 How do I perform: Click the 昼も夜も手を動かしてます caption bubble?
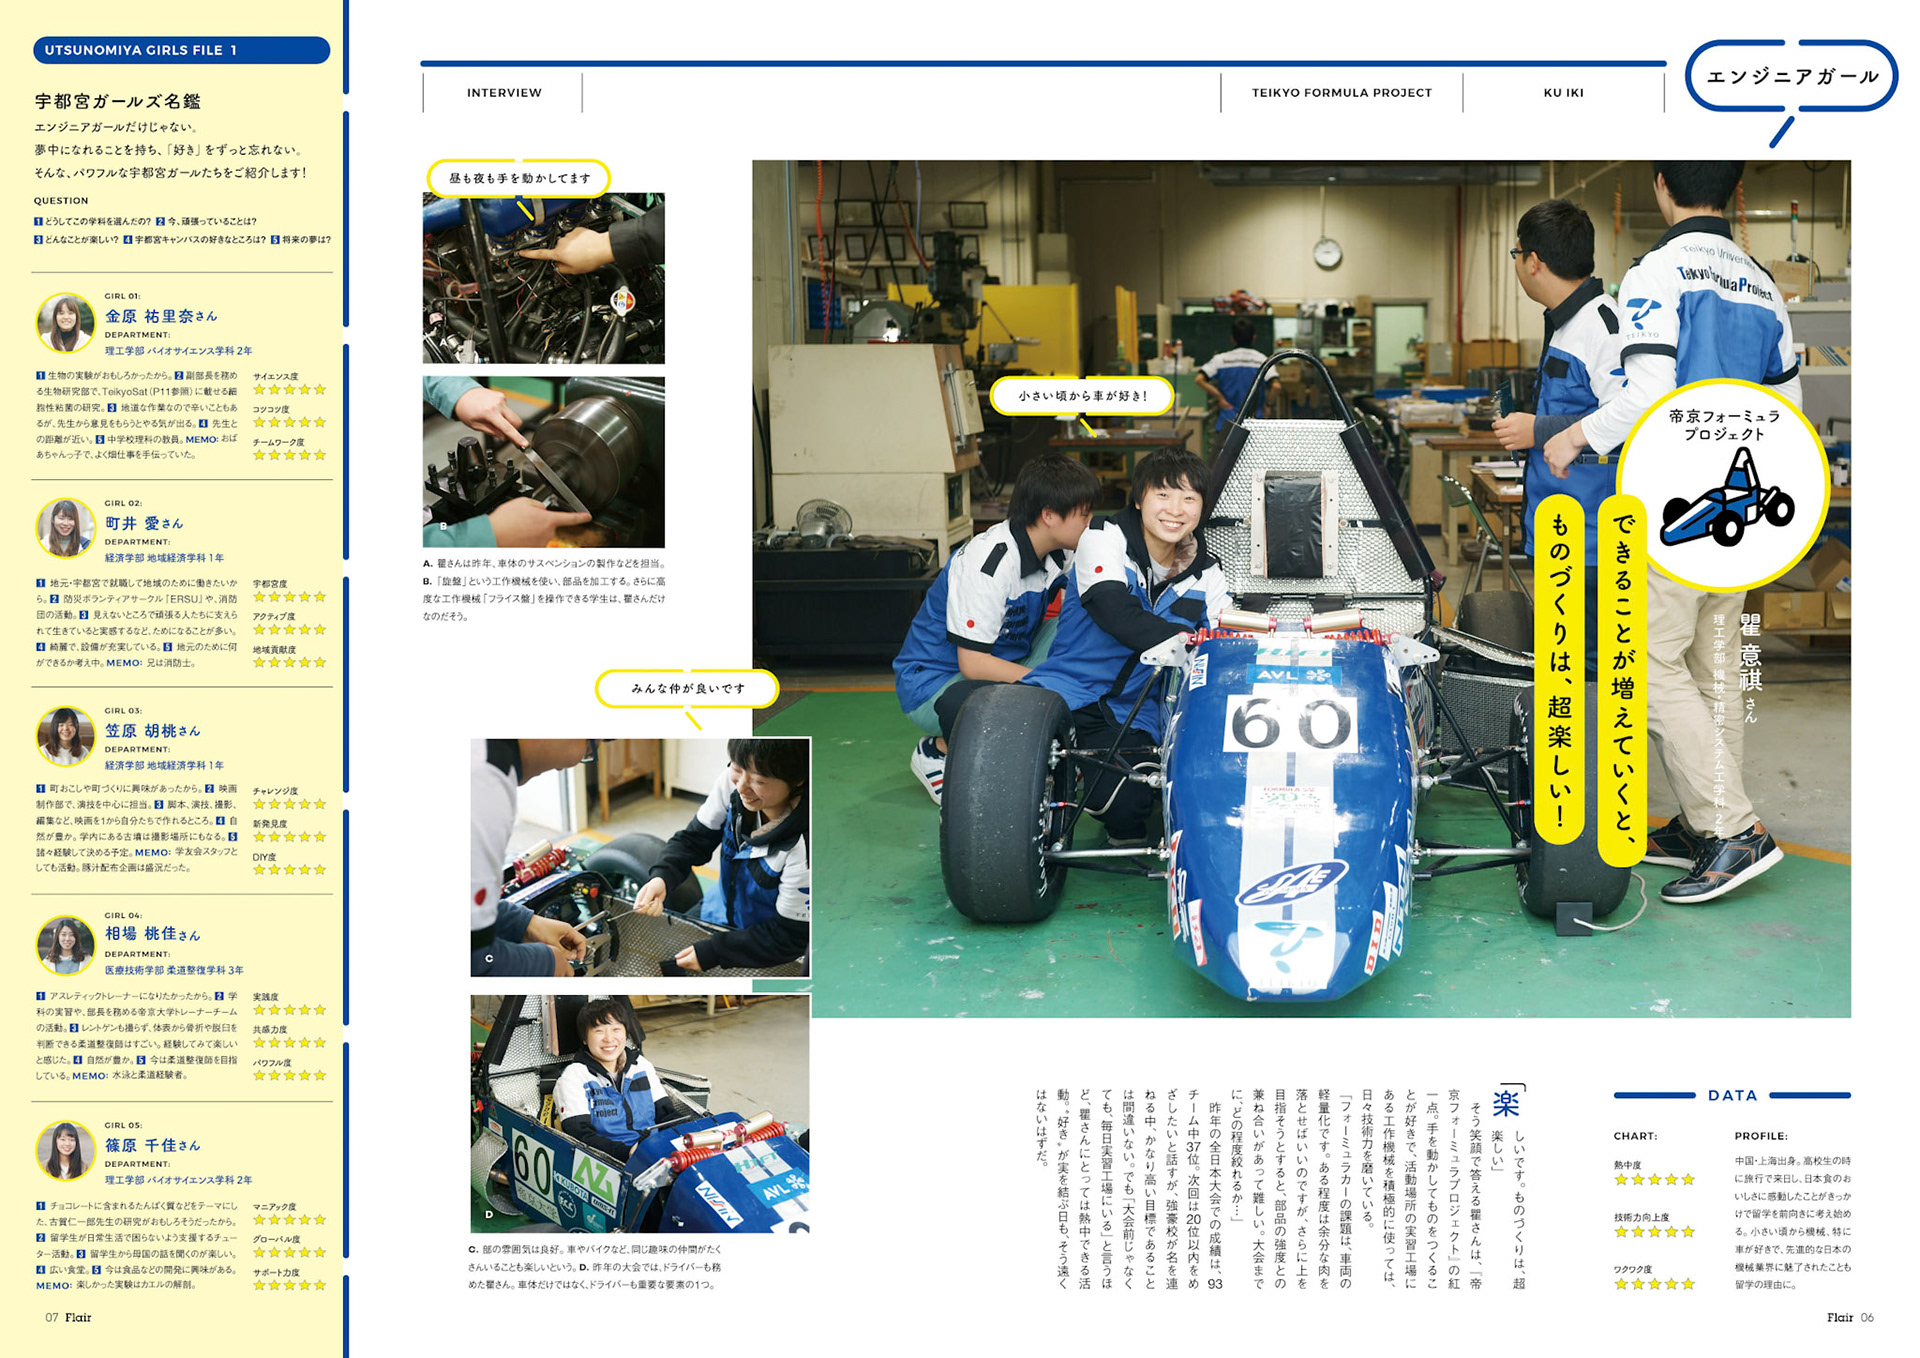519,178
